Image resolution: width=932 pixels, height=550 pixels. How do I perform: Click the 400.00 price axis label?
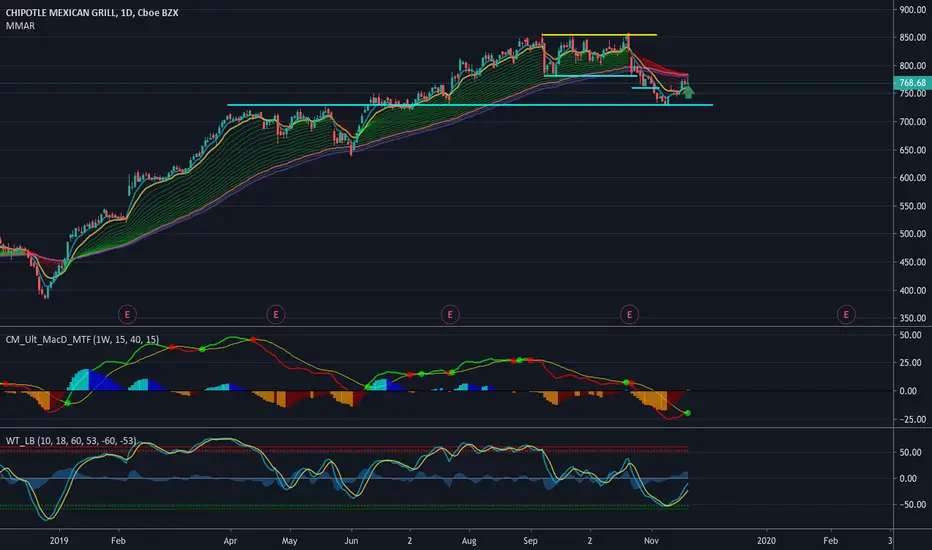[912, 290]
